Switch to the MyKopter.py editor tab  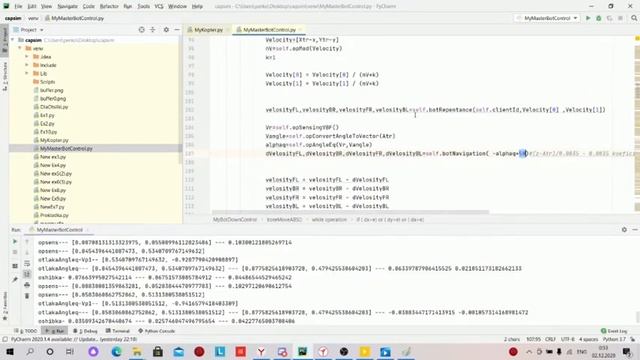(x=208, y=30)
